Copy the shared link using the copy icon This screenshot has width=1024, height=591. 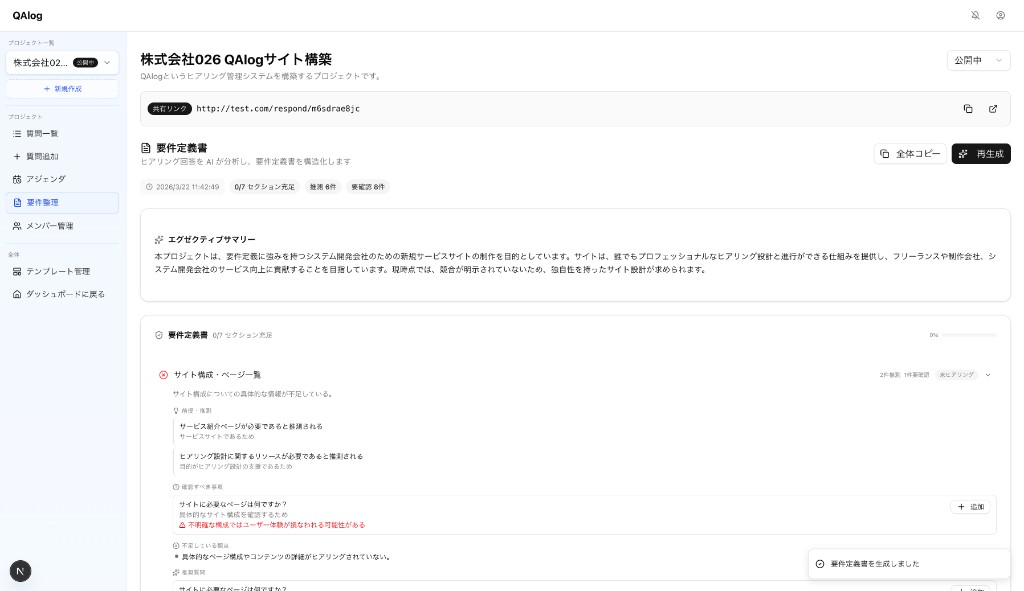click(966, 108)
